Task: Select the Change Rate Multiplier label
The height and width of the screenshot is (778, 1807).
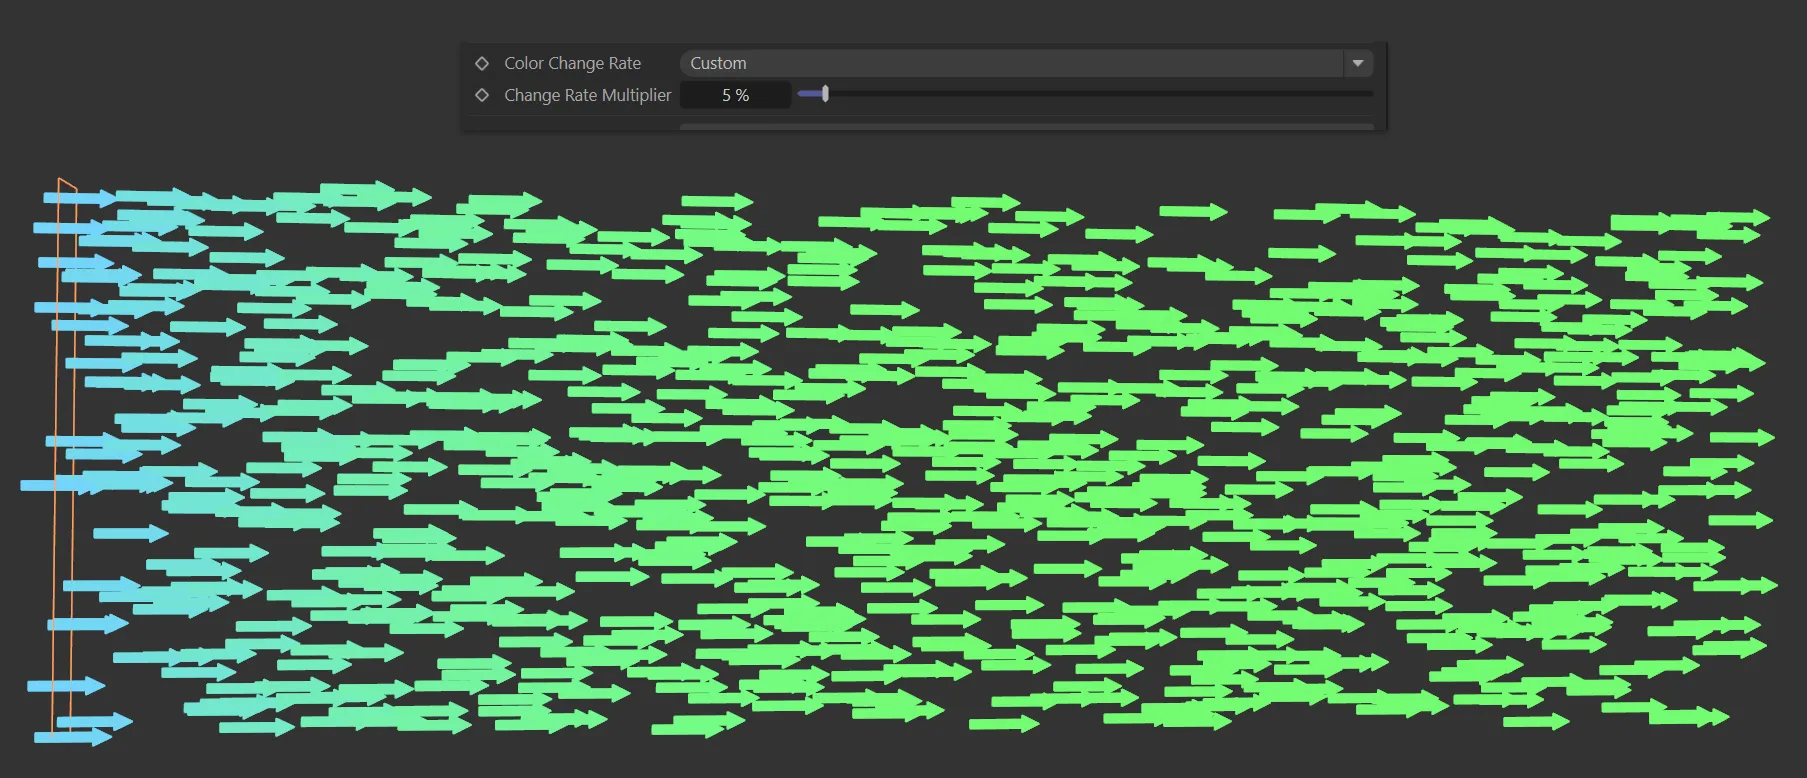Action: click(x=587, y=95)
